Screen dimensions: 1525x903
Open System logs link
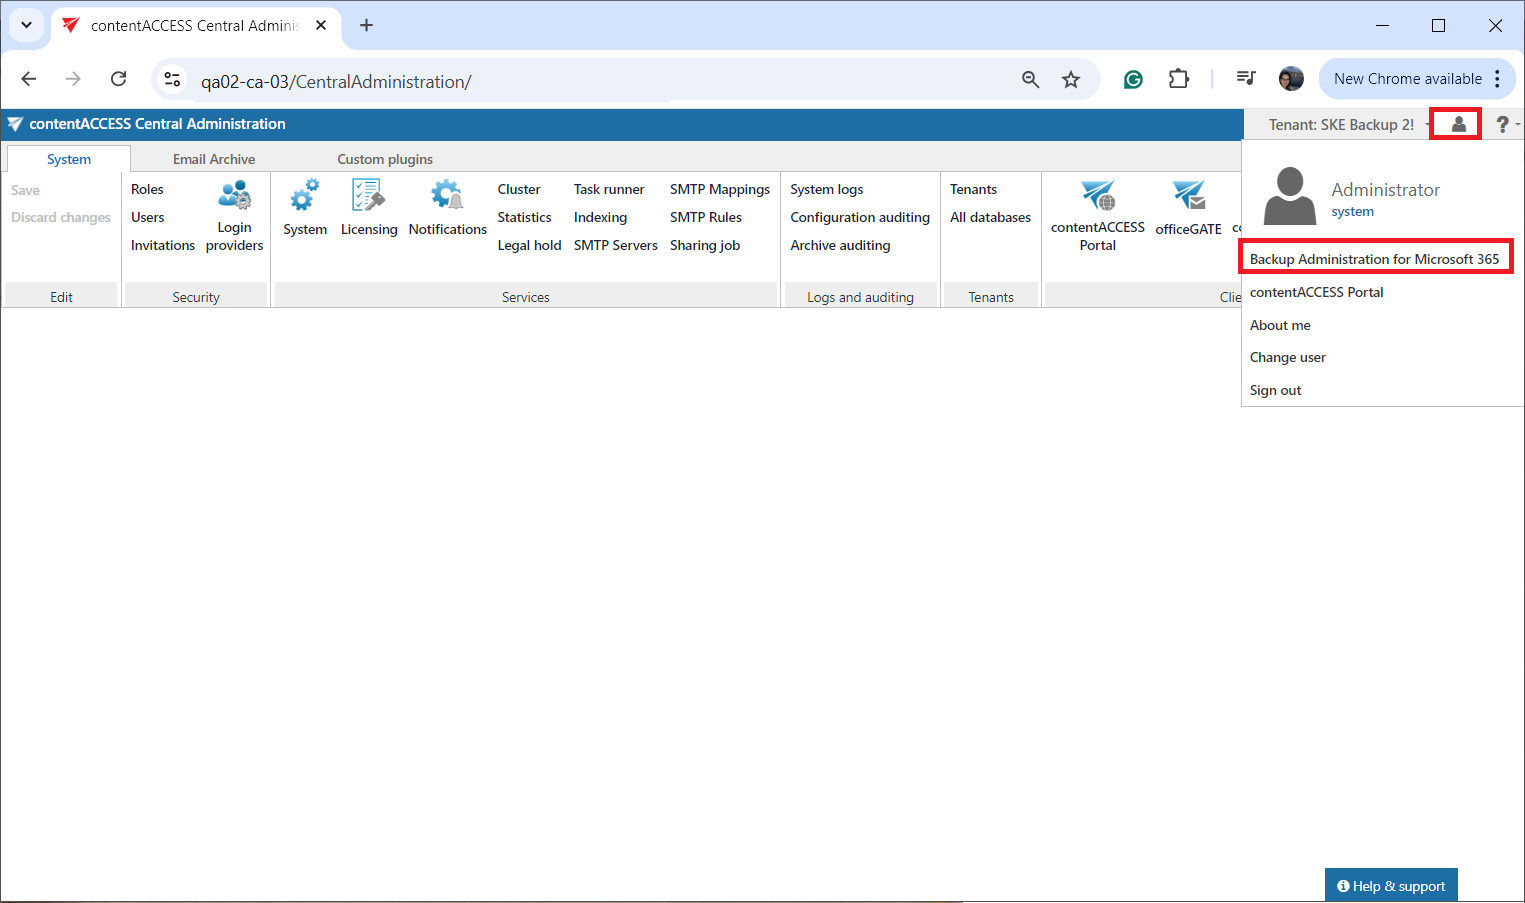pos(826,189)
